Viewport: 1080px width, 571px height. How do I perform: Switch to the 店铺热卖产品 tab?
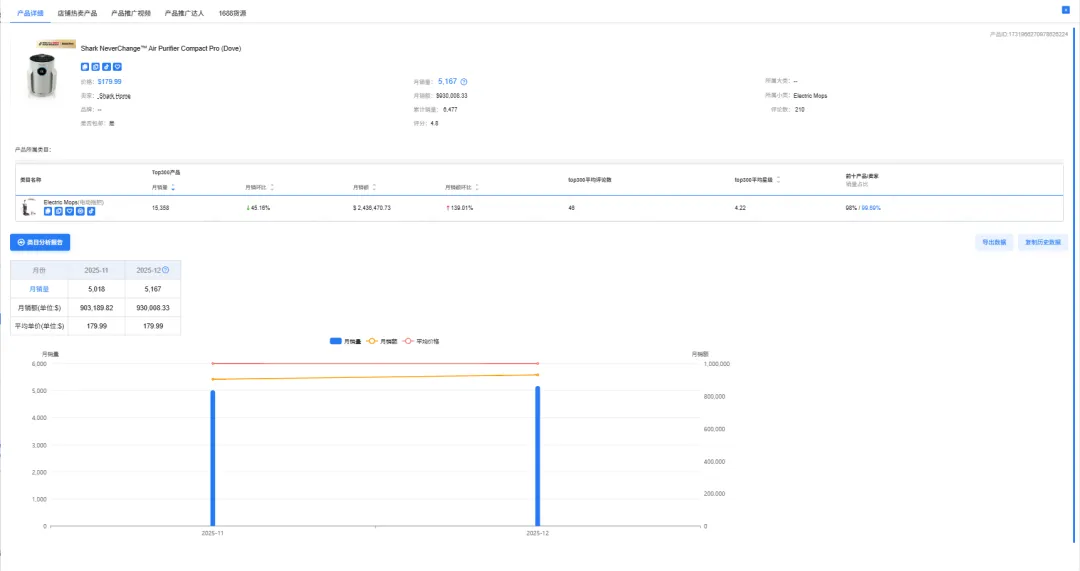pos(78,13)
